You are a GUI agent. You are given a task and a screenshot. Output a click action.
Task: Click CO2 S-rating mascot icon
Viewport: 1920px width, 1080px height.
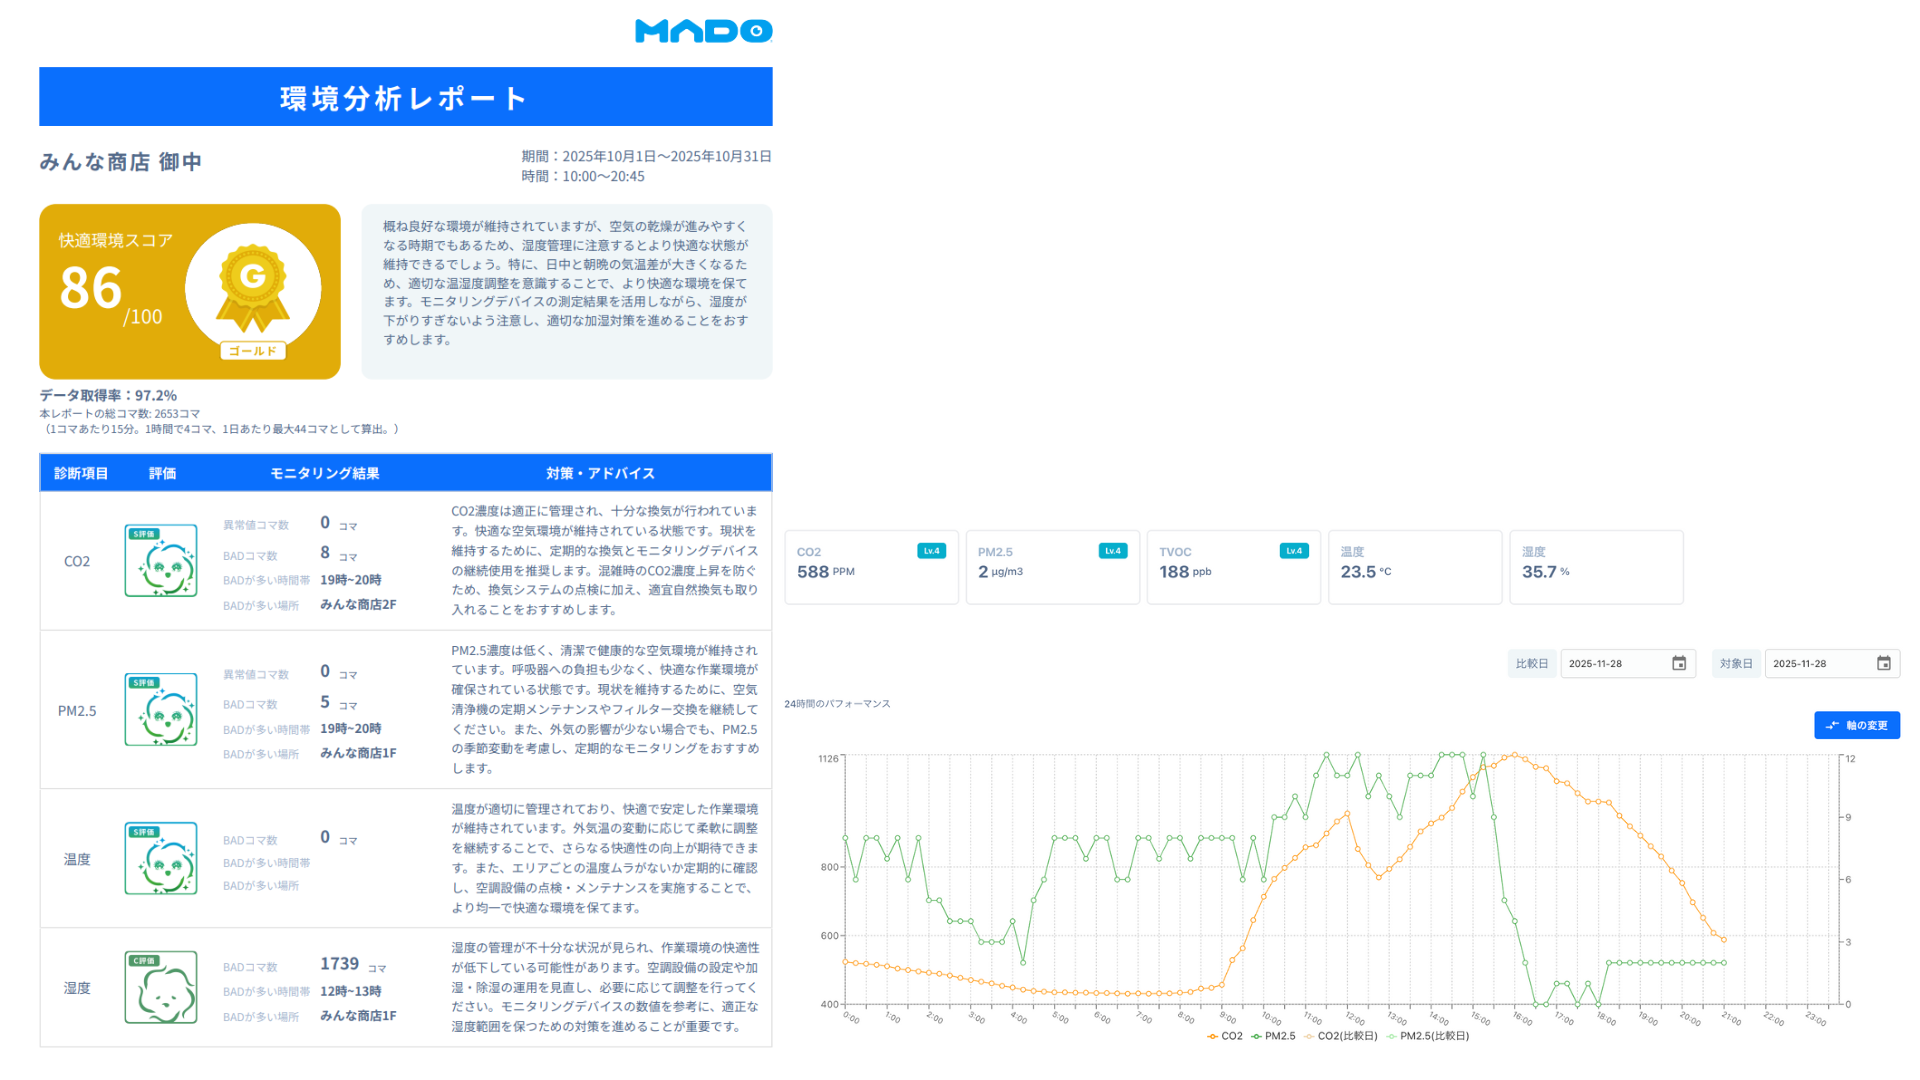[161, 561]
